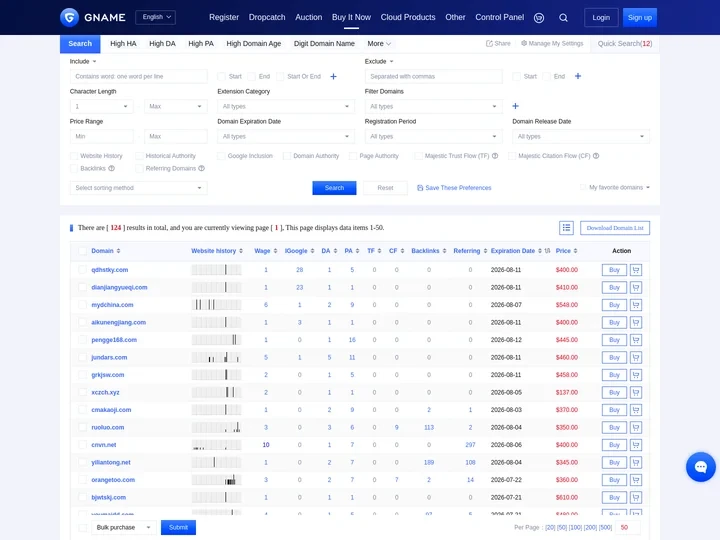Viewport: 720px width, 540px height.
Task: Click the Price Range Min input field
Action: pyautogui.click(x=103, y=136)
